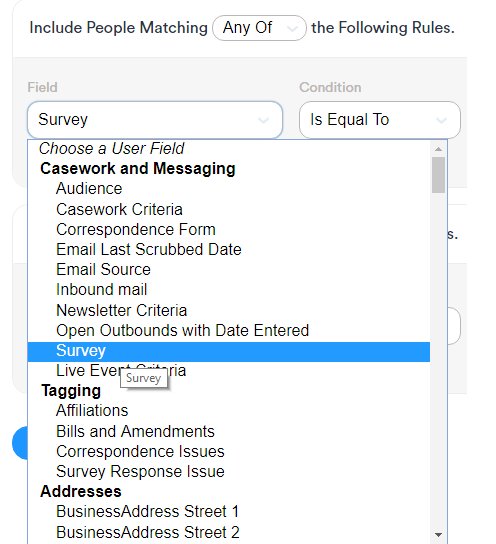Pick Email Last Scrubbed Date field

(229, 249)
